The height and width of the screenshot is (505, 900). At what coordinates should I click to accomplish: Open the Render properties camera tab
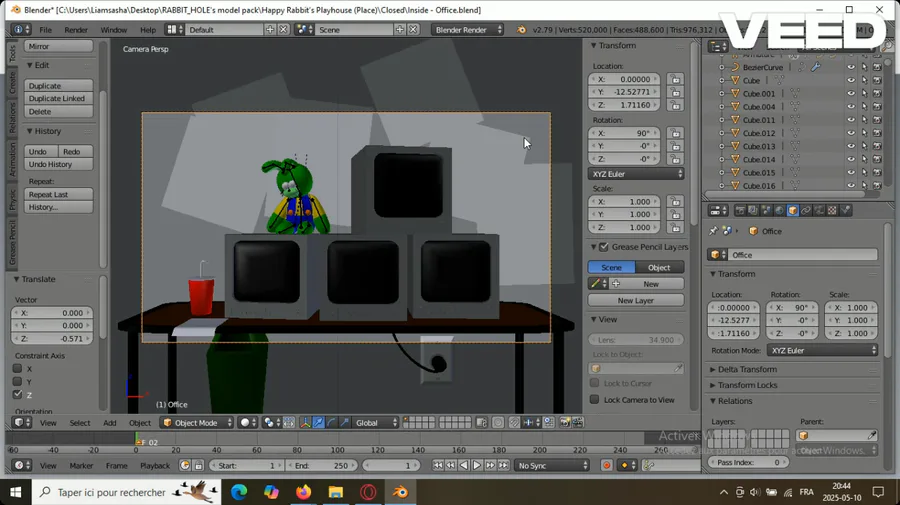point(740,211)
